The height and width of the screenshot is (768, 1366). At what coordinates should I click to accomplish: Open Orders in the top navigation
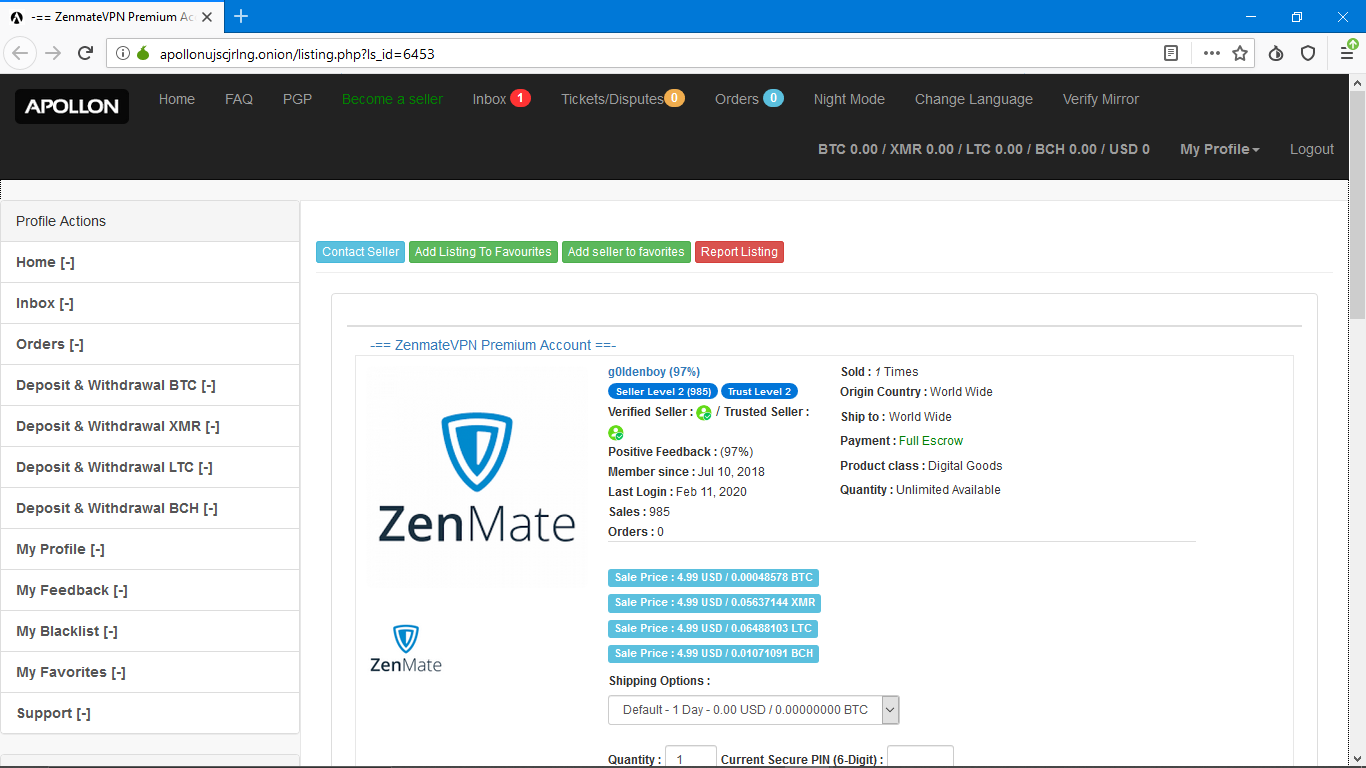pos(737,99)
